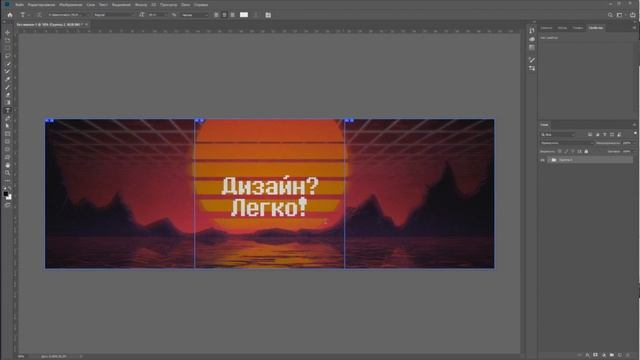
Task: Hide the Группа 1 layer group
Action: [542, 160]
